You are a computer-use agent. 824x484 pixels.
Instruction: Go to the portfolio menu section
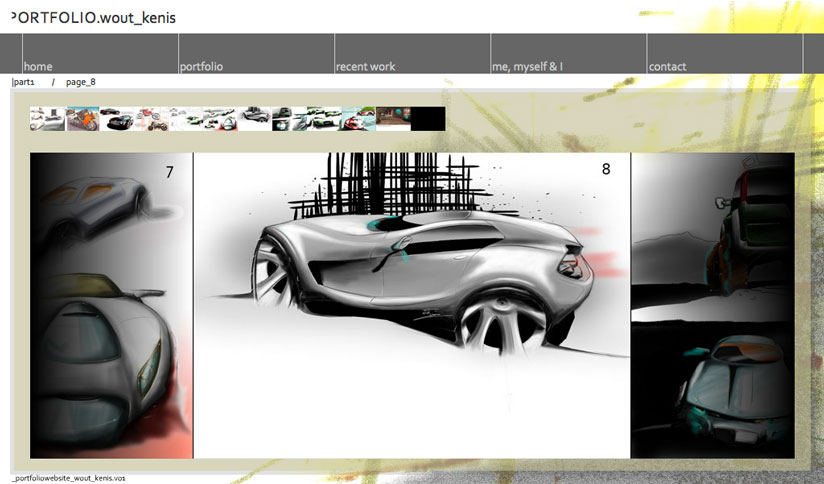click(201, 66)
